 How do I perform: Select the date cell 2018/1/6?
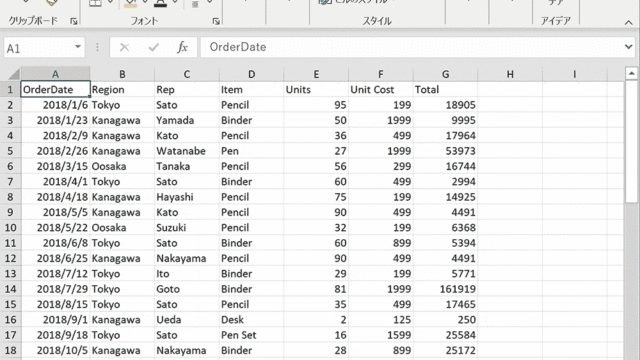coord(56,105)
